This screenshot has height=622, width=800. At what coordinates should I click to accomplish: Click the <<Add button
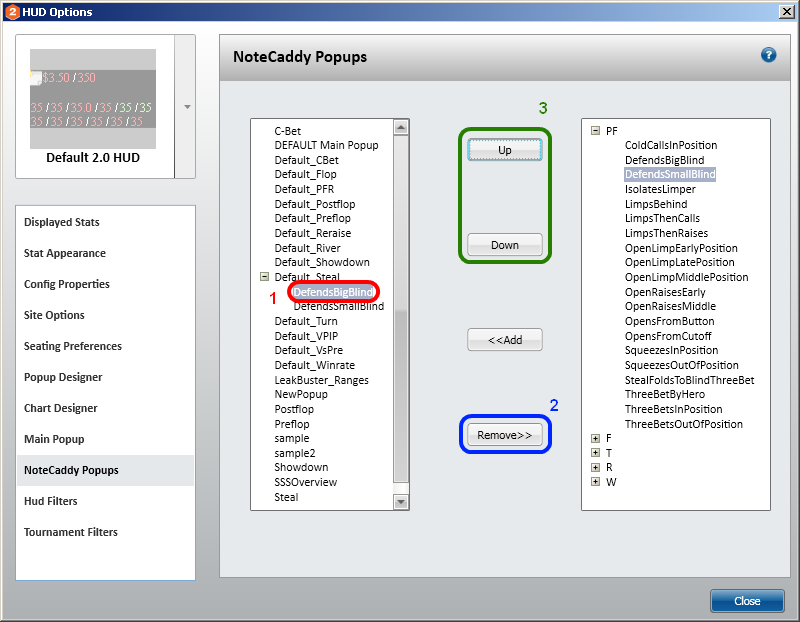click(505, 340)
